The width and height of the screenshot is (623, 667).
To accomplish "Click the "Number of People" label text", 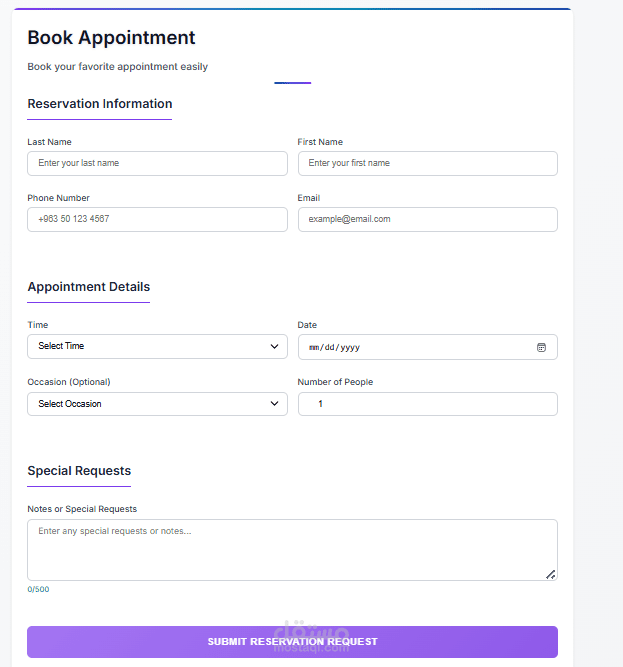I will coord(335,382).
